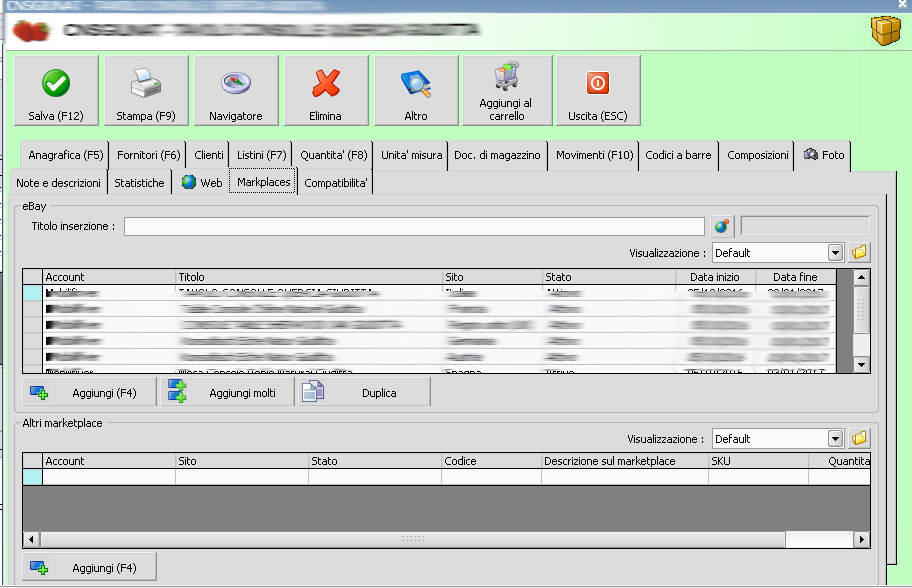
Task: Switch to the Anagrafica (F5) tab
Action: pos(66,155)
